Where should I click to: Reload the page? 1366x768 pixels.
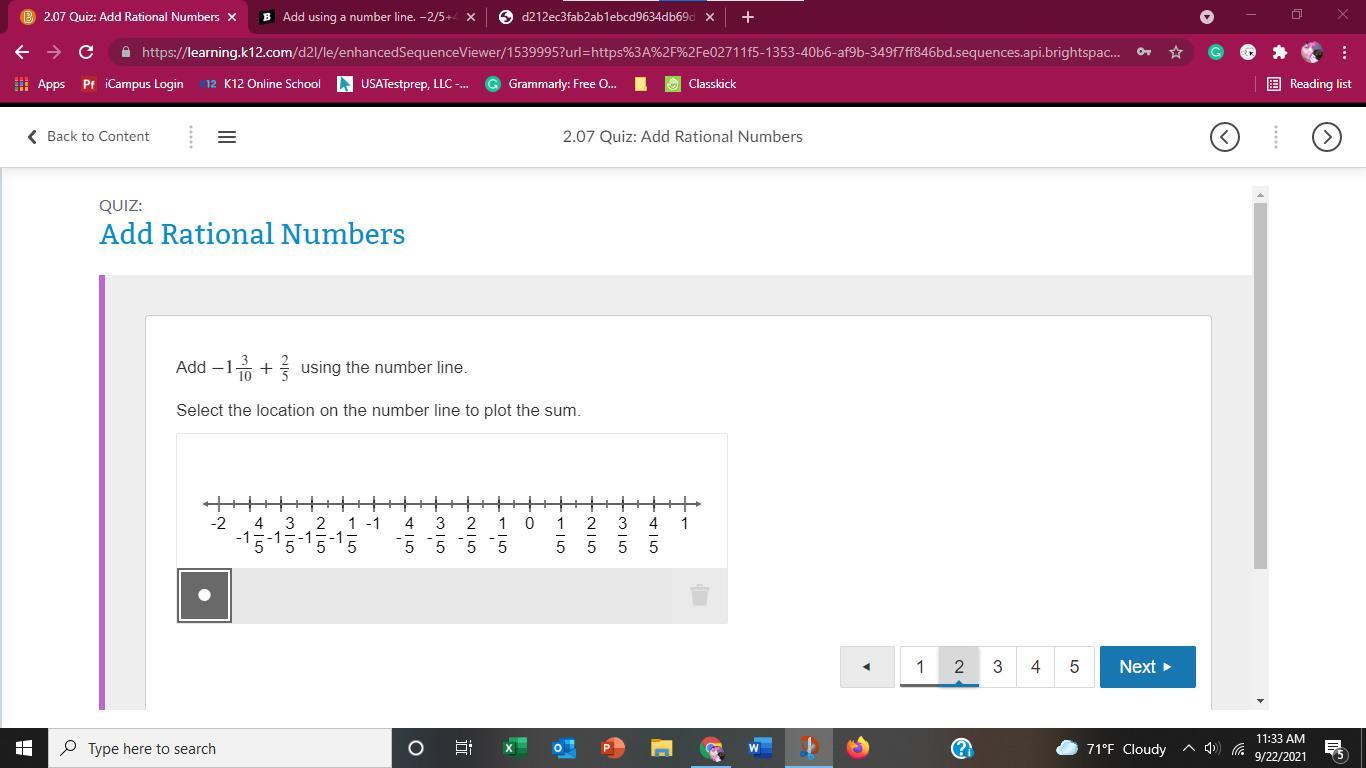(x=86, y=52)
